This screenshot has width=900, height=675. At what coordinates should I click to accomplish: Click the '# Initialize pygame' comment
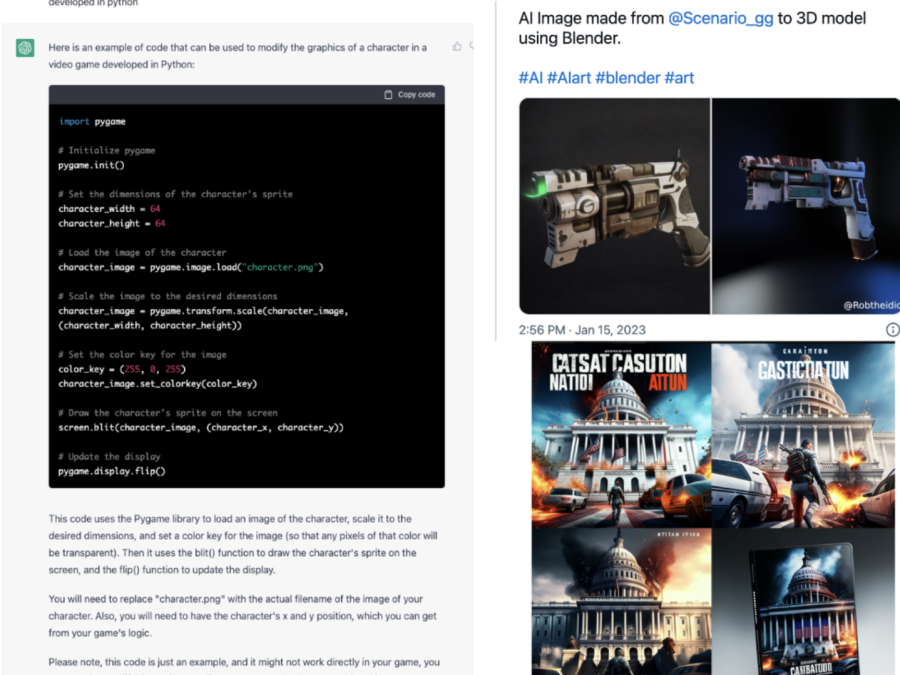[107, 150]
